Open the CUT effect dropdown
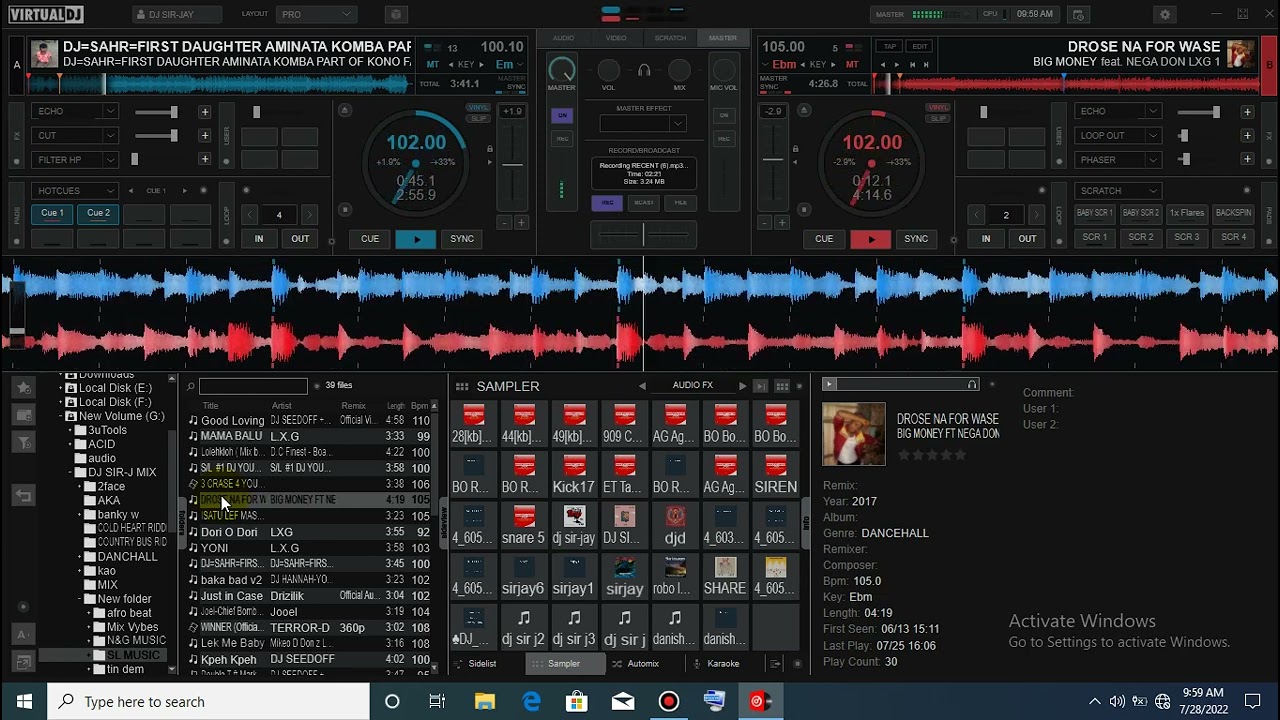1280x720 pixels. click(76, 136)
